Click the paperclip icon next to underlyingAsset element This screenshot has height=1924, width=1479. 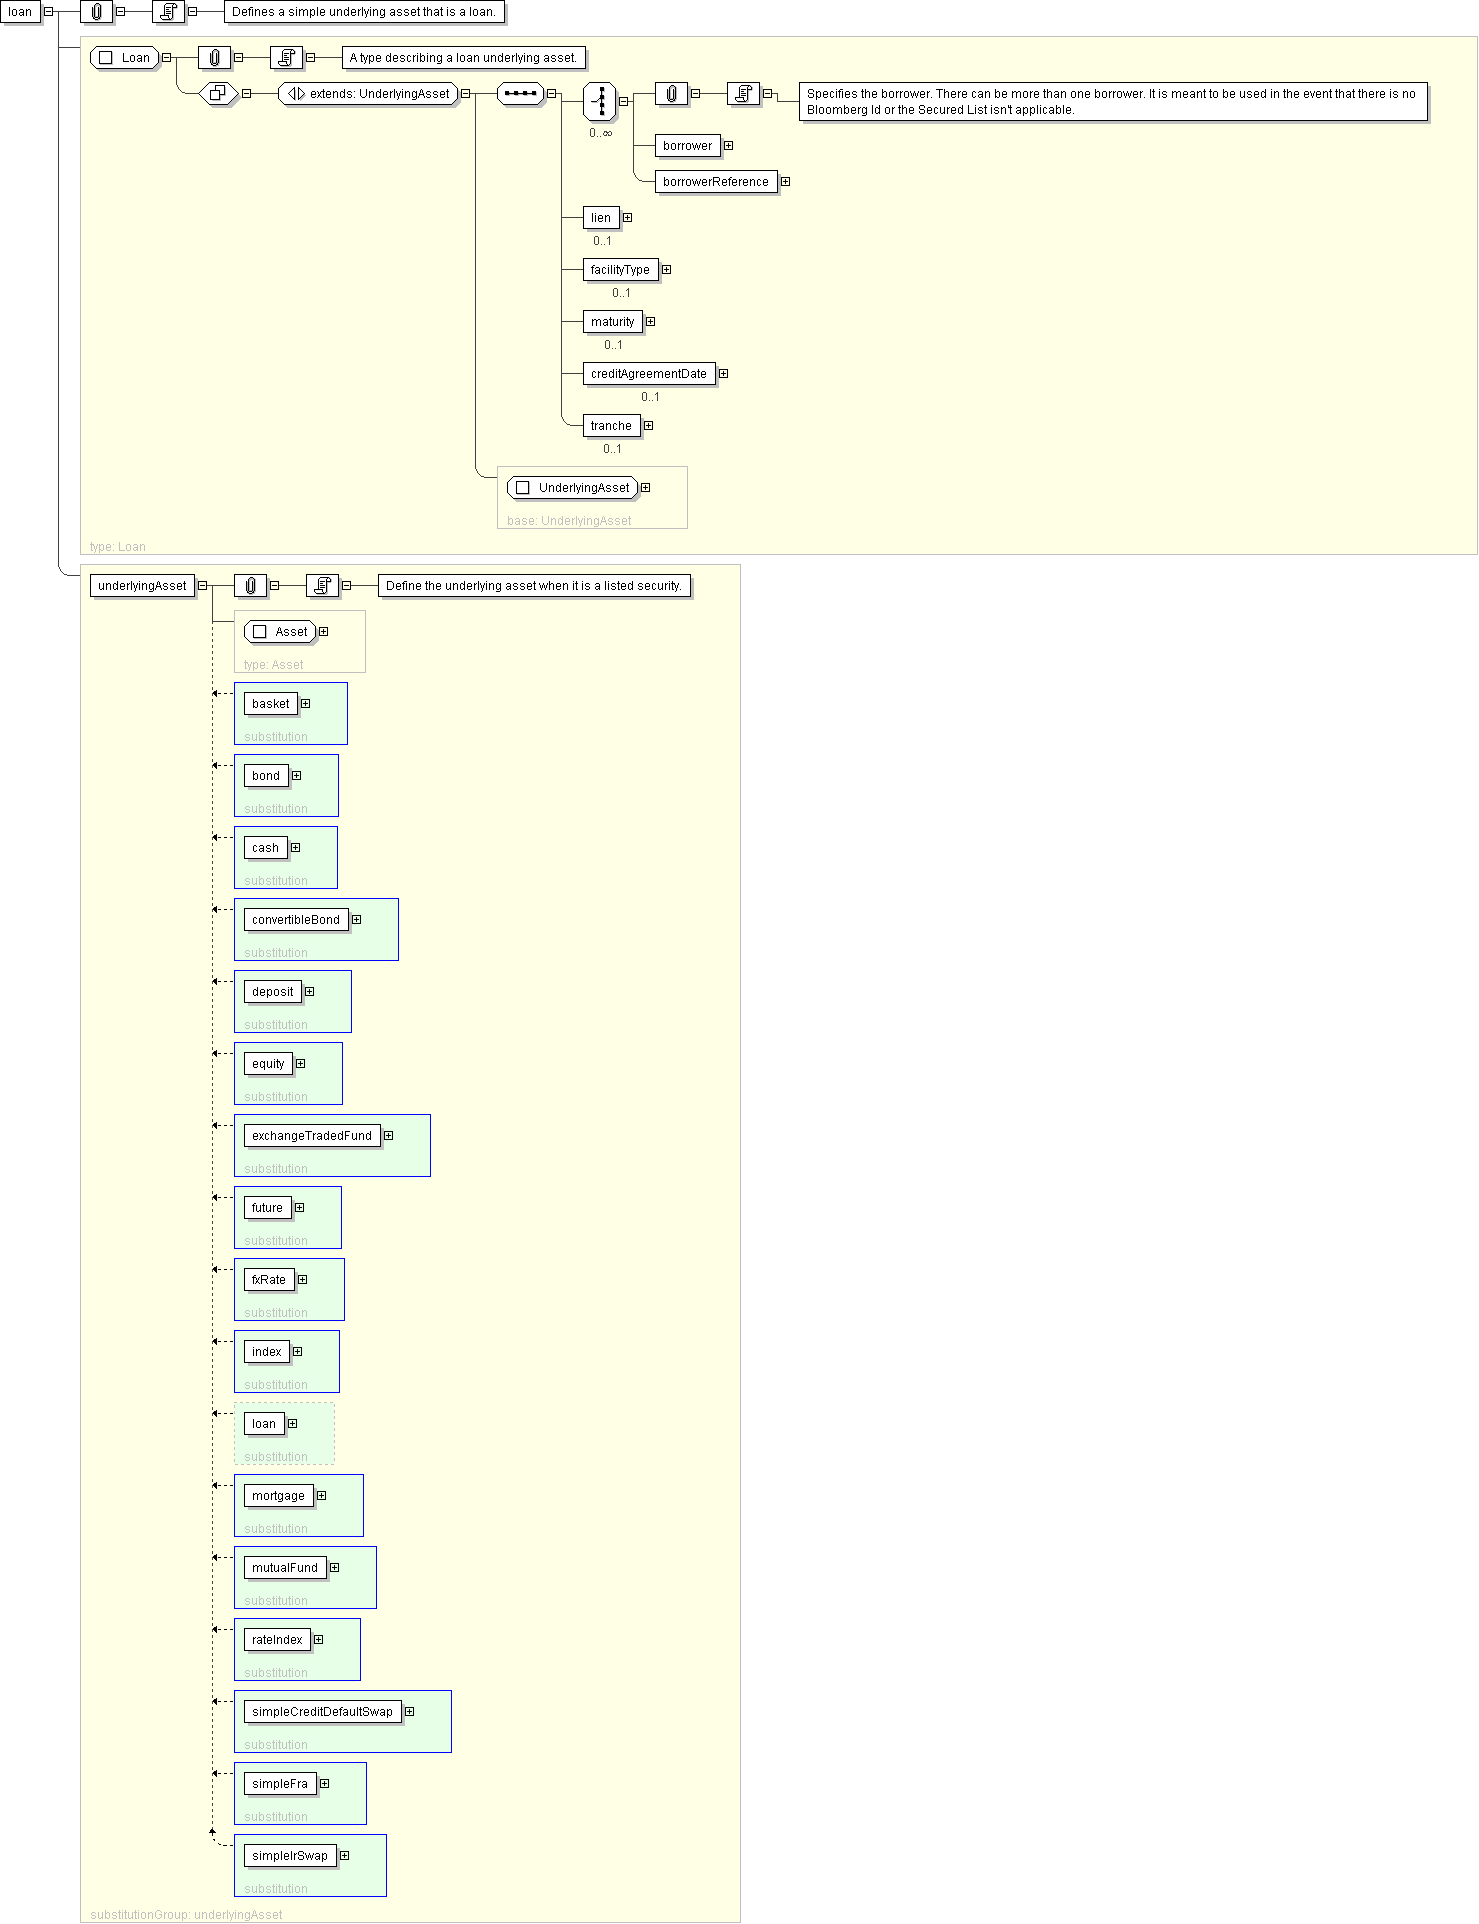point(250,586)
